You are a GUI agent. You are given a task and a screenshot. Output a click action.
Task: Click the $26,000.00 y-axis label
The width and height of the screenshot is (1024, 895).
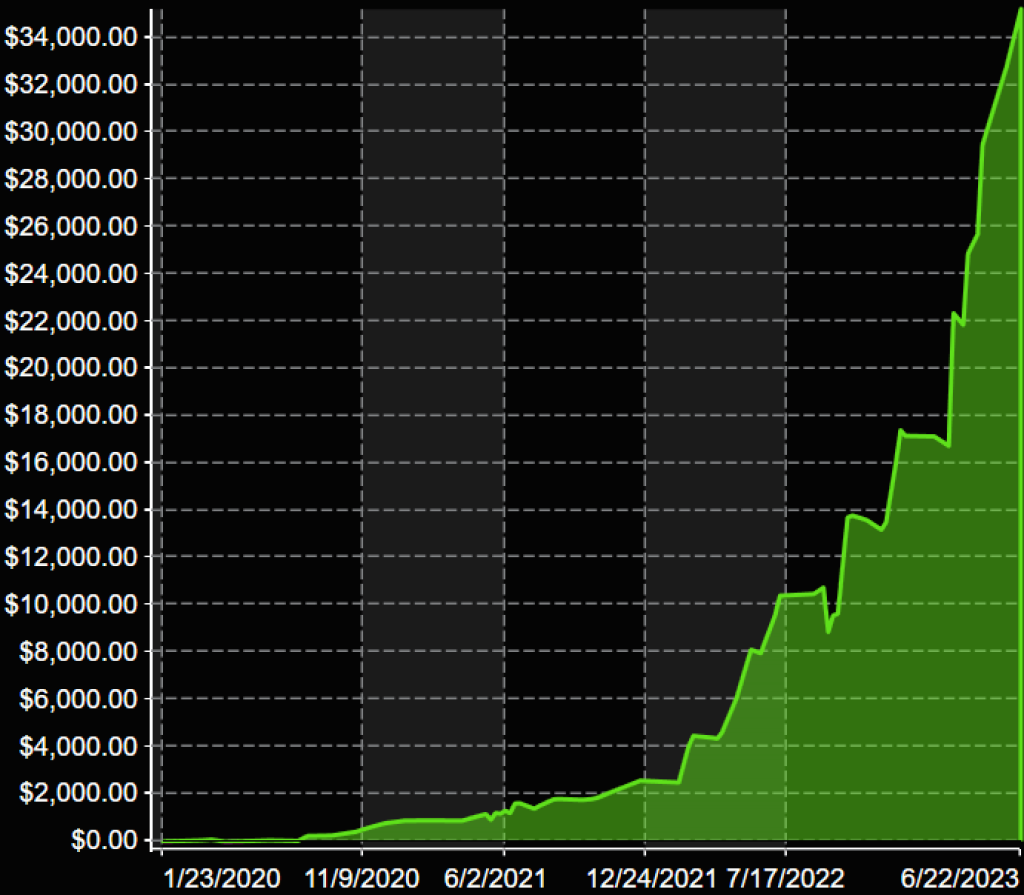click(x=70, y=226)
